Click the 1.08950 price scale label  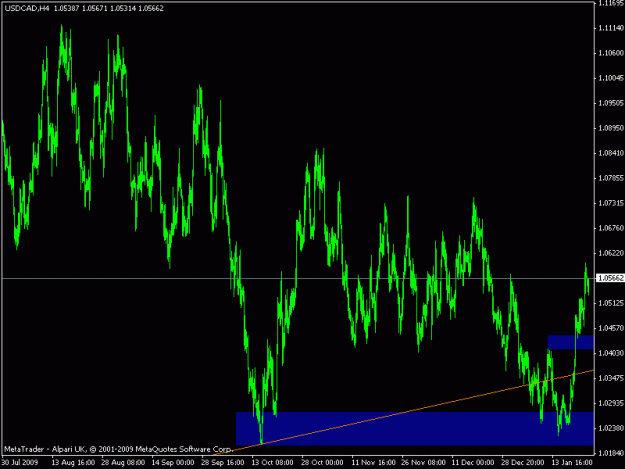click(611, 128)
